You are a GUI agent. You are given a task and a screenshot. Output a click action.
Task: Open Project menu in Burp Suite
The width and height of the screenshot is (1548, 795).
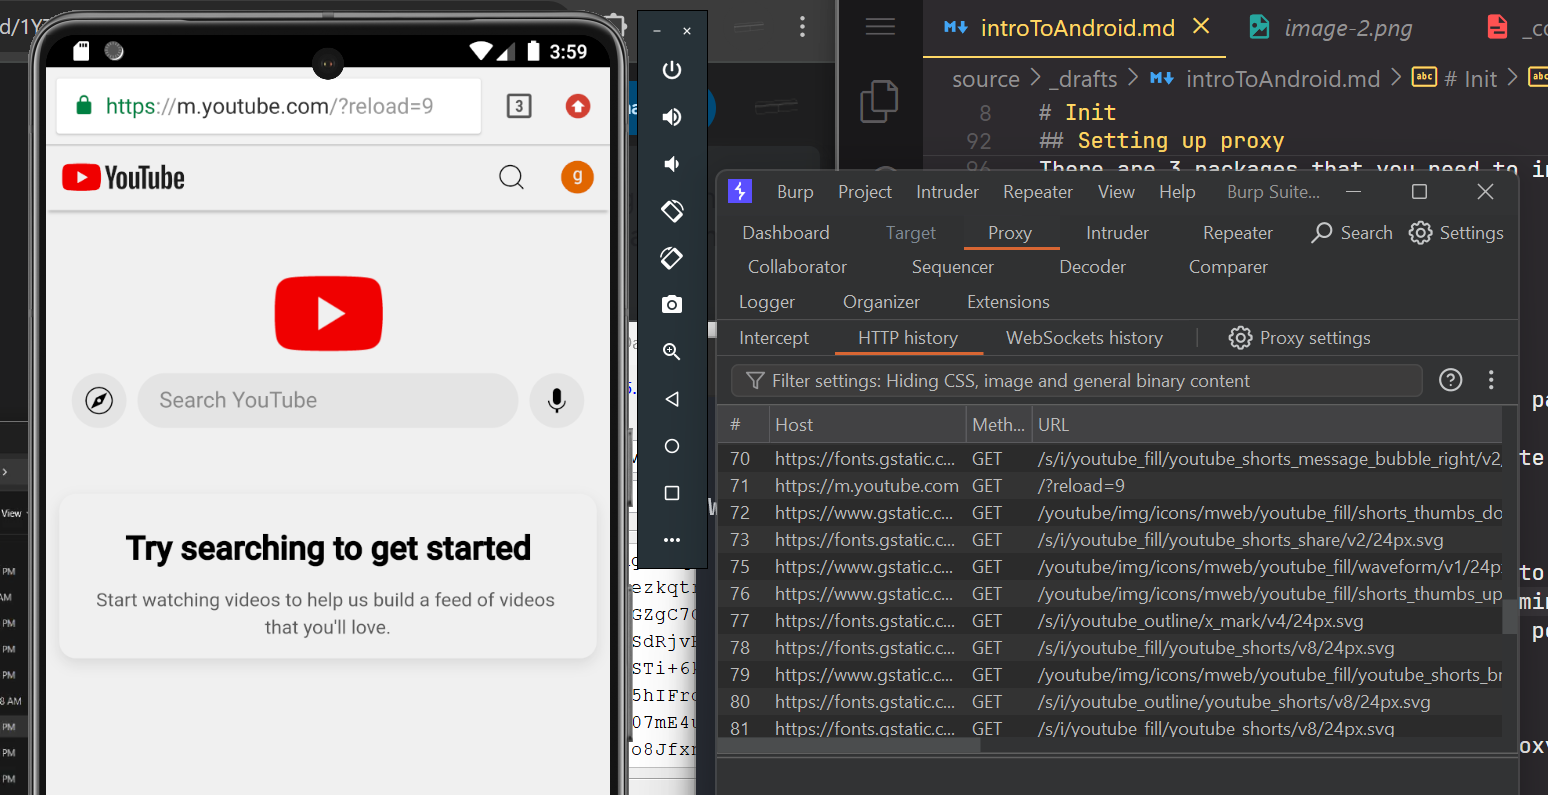point(865,192)
